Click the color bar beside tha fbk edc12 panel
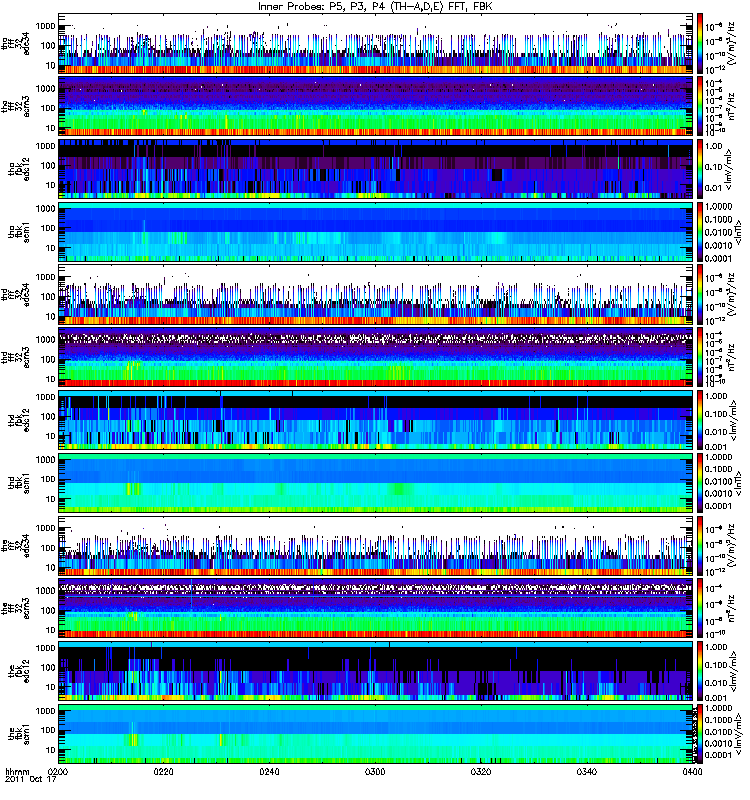The height and width of the screenshot is (800, 750). click(700, 169)
